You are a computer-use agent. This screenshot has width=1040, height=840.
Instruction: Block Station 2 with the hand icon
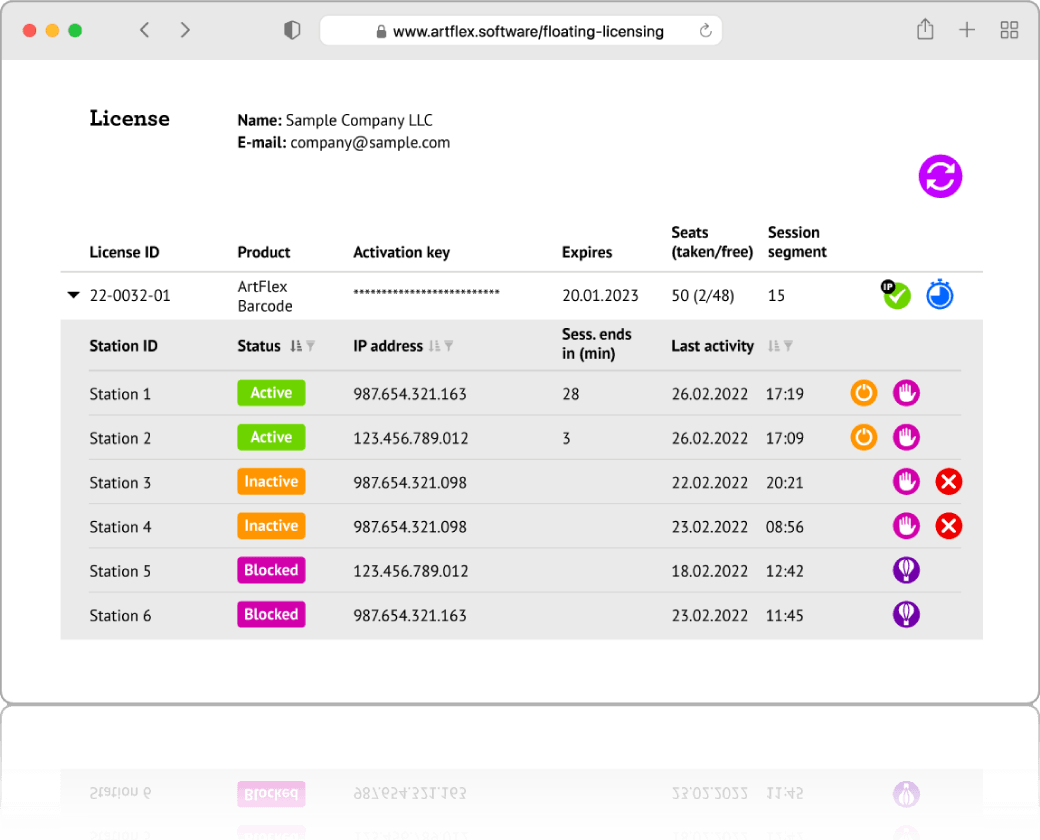[906, 437]
